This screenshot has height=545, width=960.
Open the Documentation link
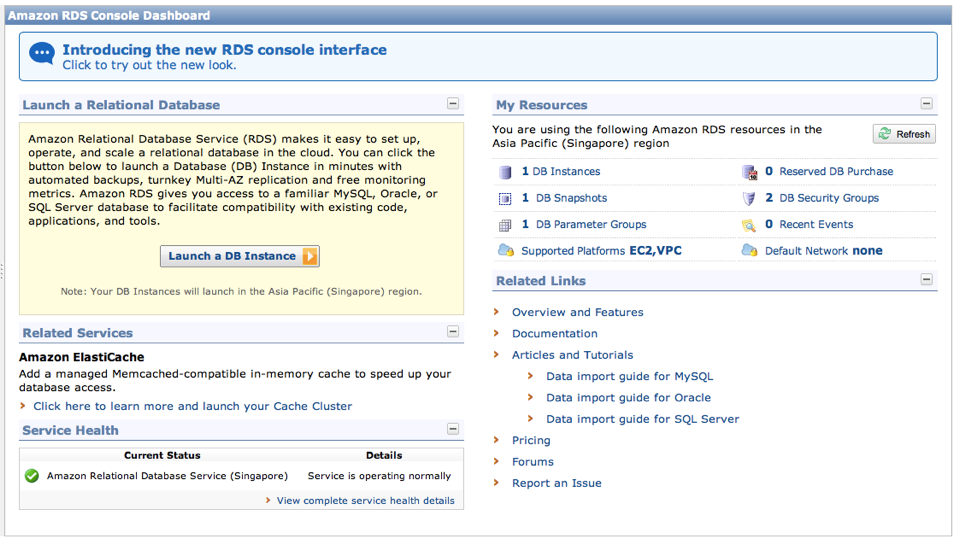[555, 334]
